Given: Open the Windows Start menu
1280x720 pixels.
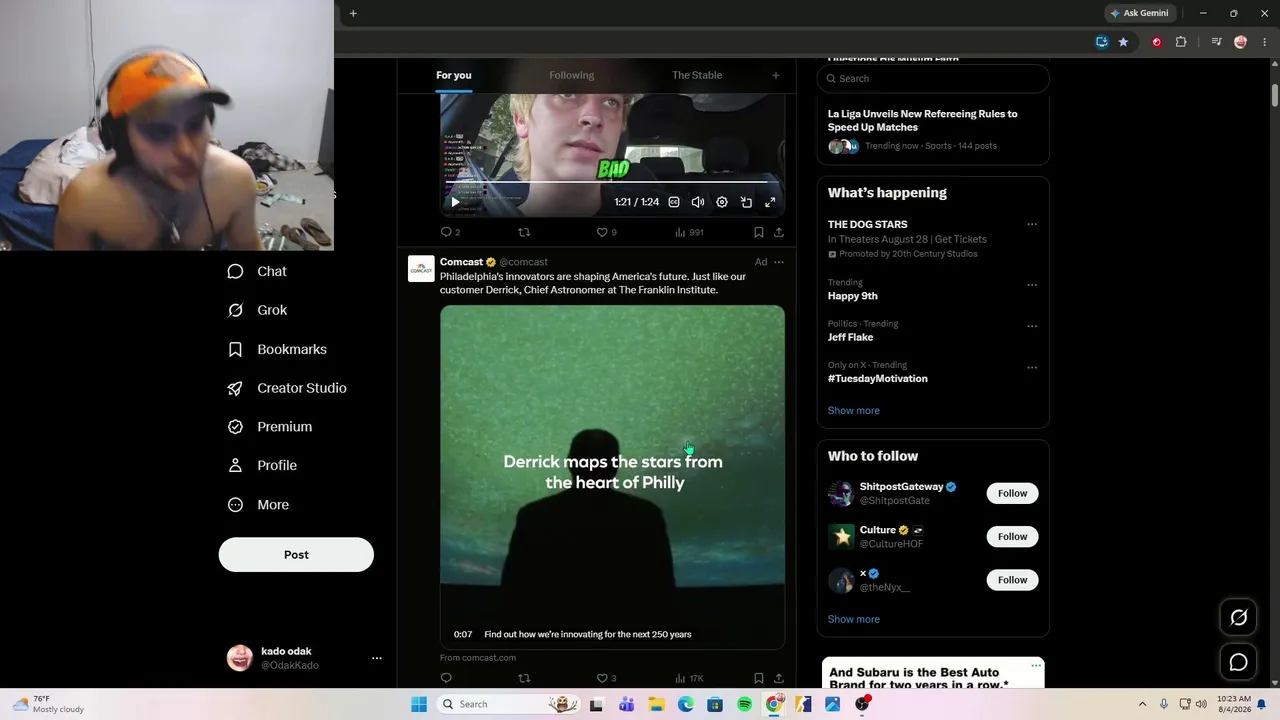Looking at the screenshot, I should [x=419, y=704].
